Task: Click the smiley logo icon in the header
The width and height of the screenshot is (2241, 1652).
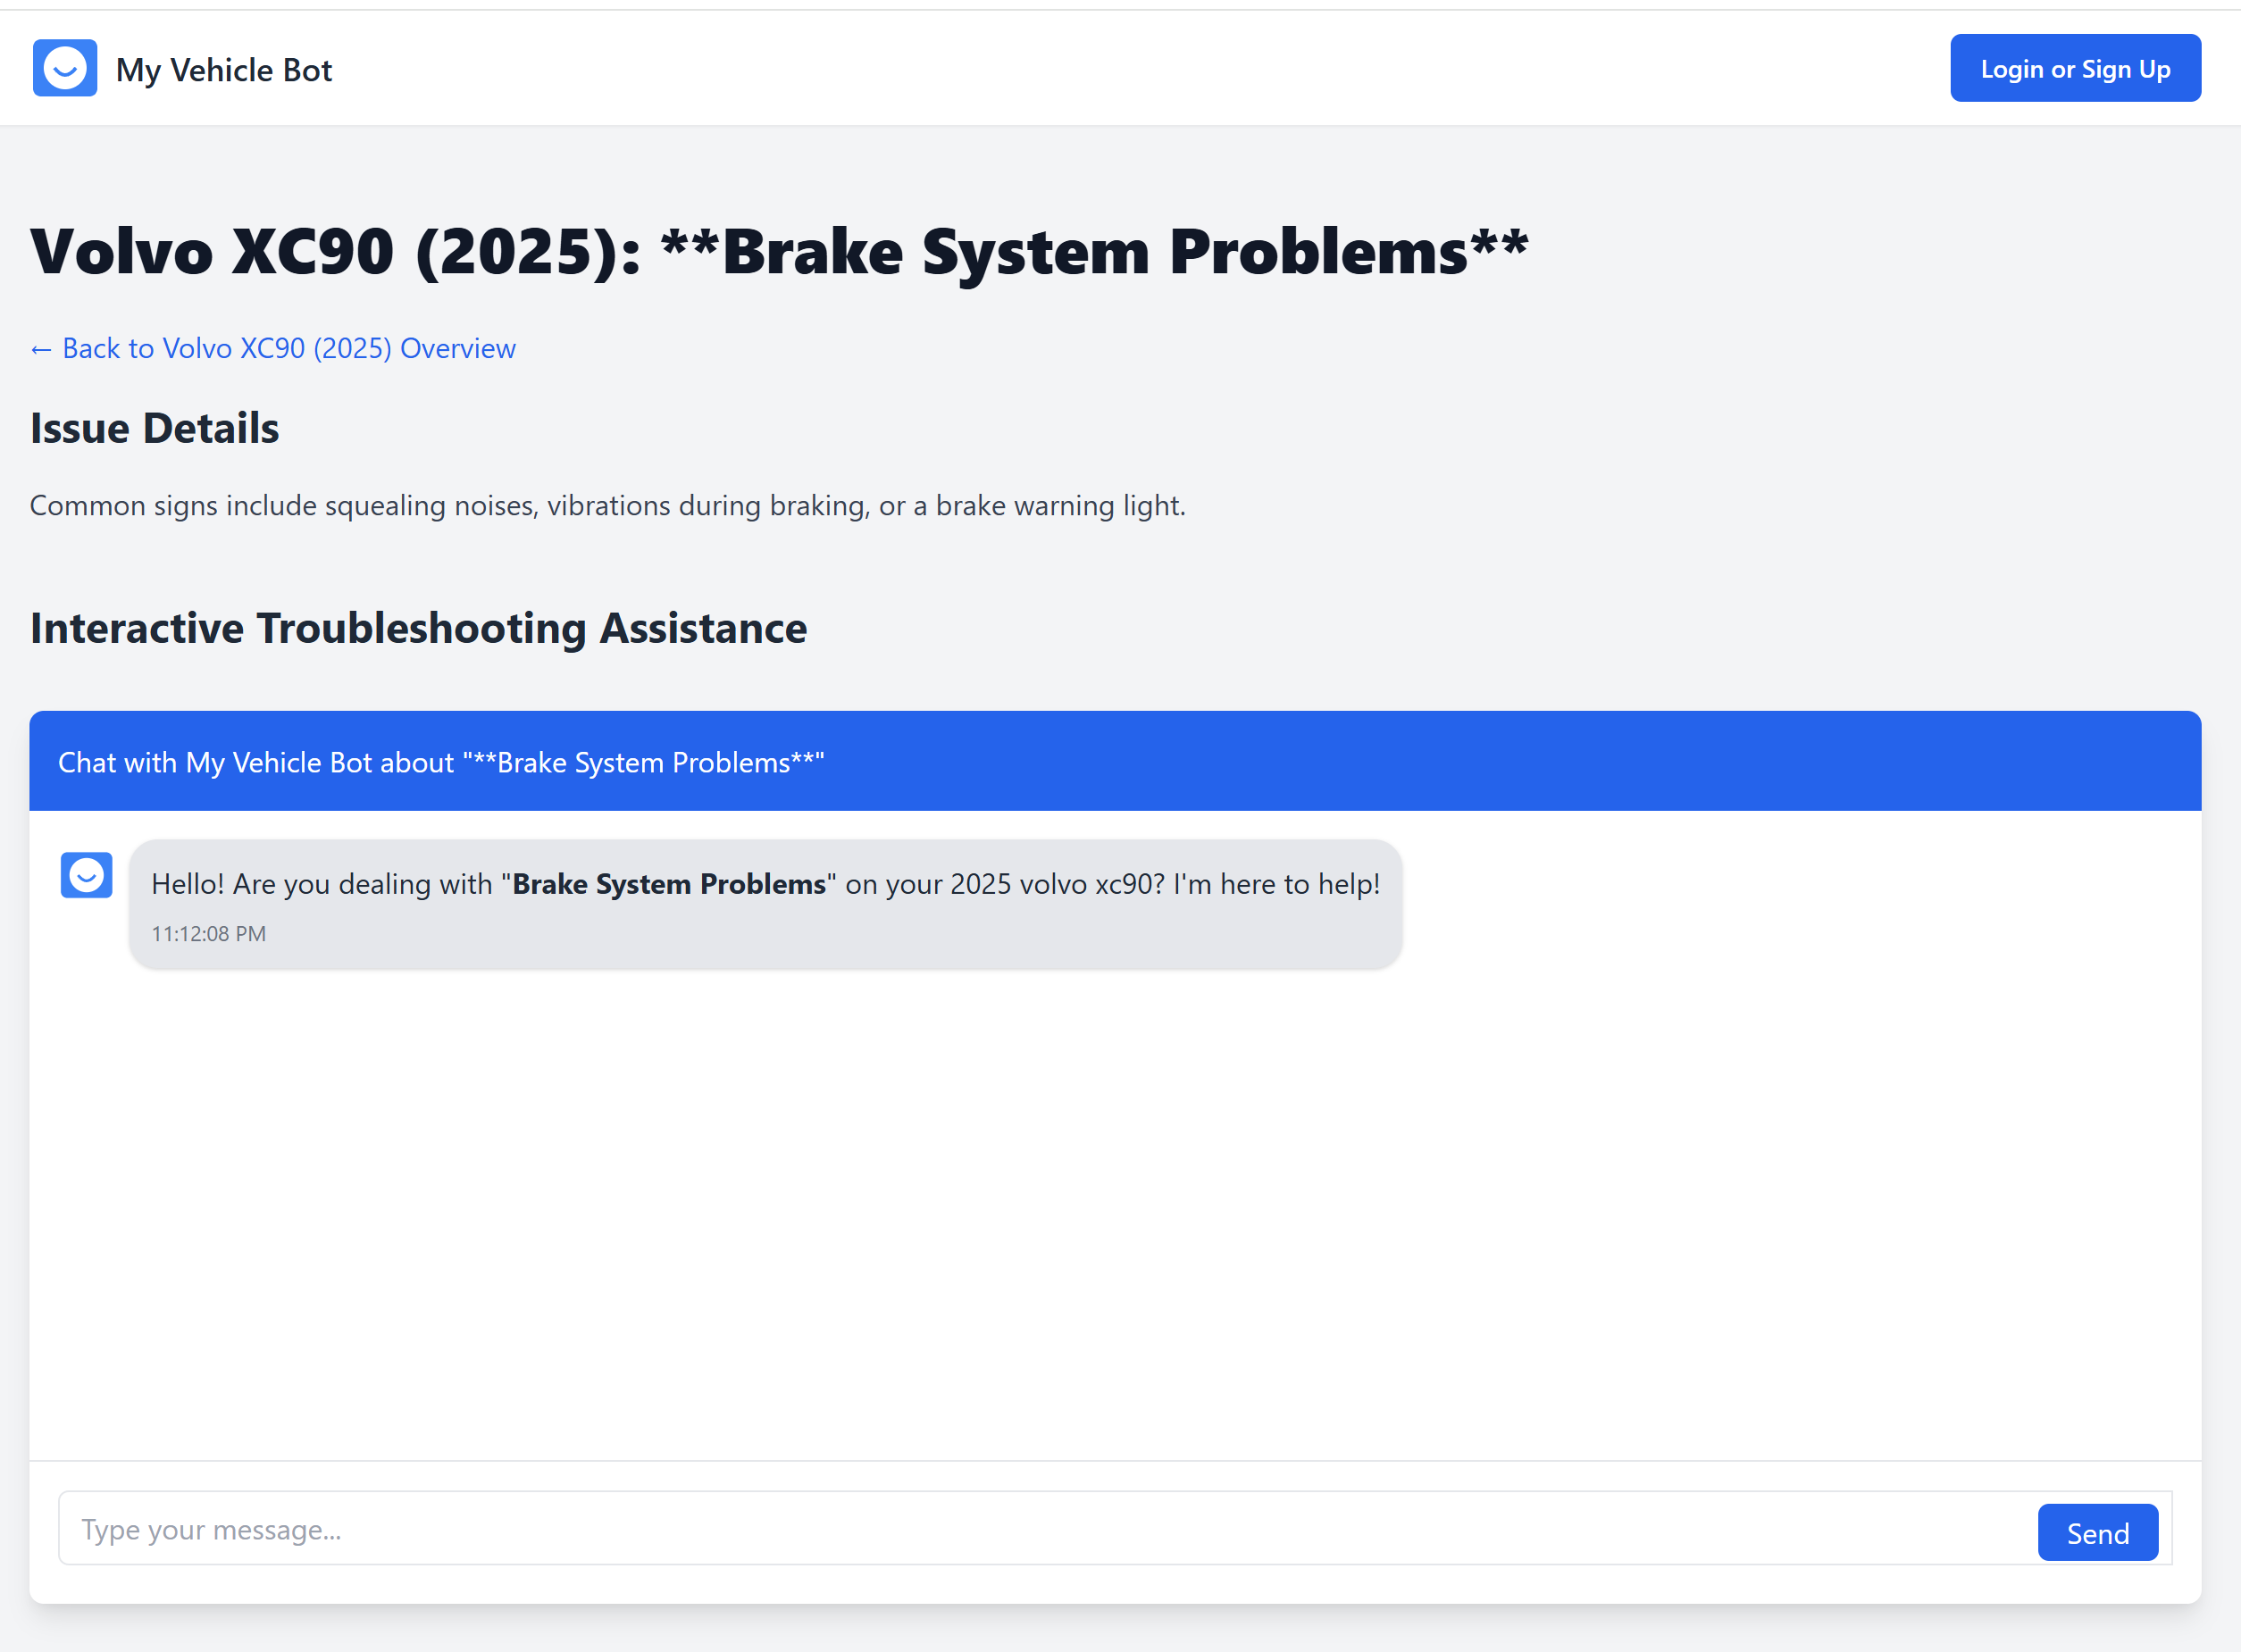Action: 65,68
